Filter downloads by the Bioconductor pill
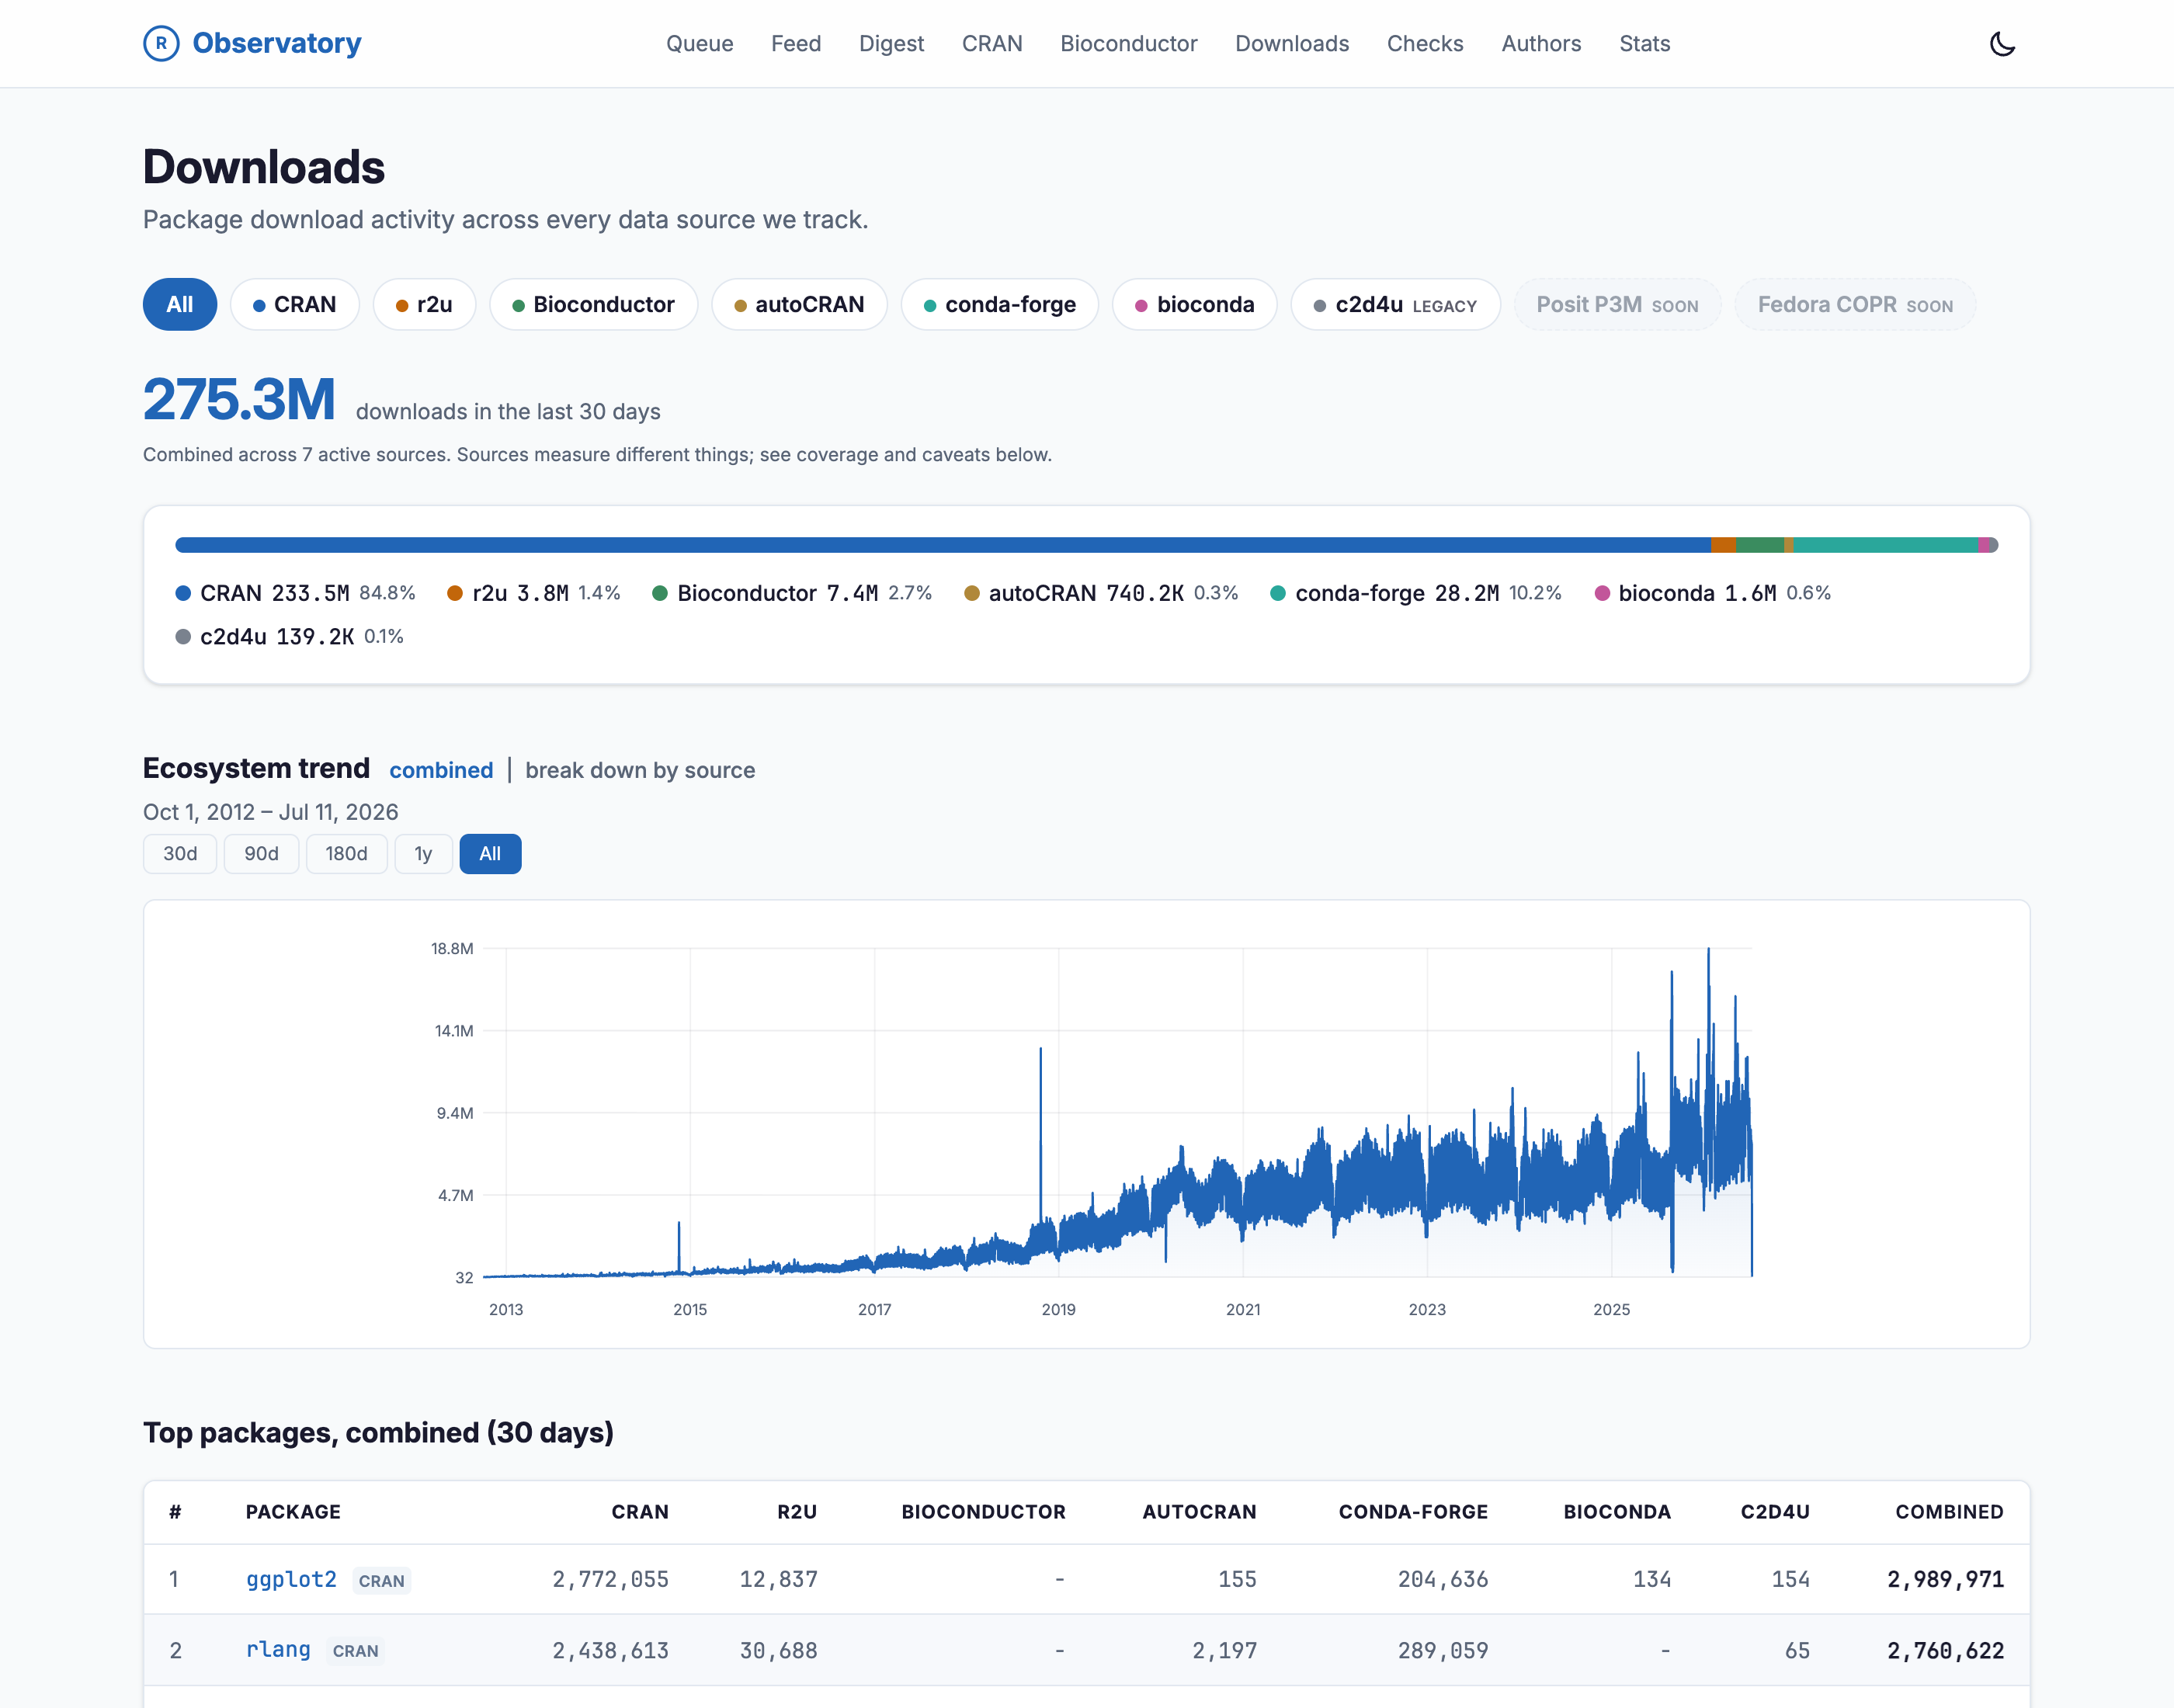The width and height of the screenshot is (2174, 1708). tap(594, 304)
